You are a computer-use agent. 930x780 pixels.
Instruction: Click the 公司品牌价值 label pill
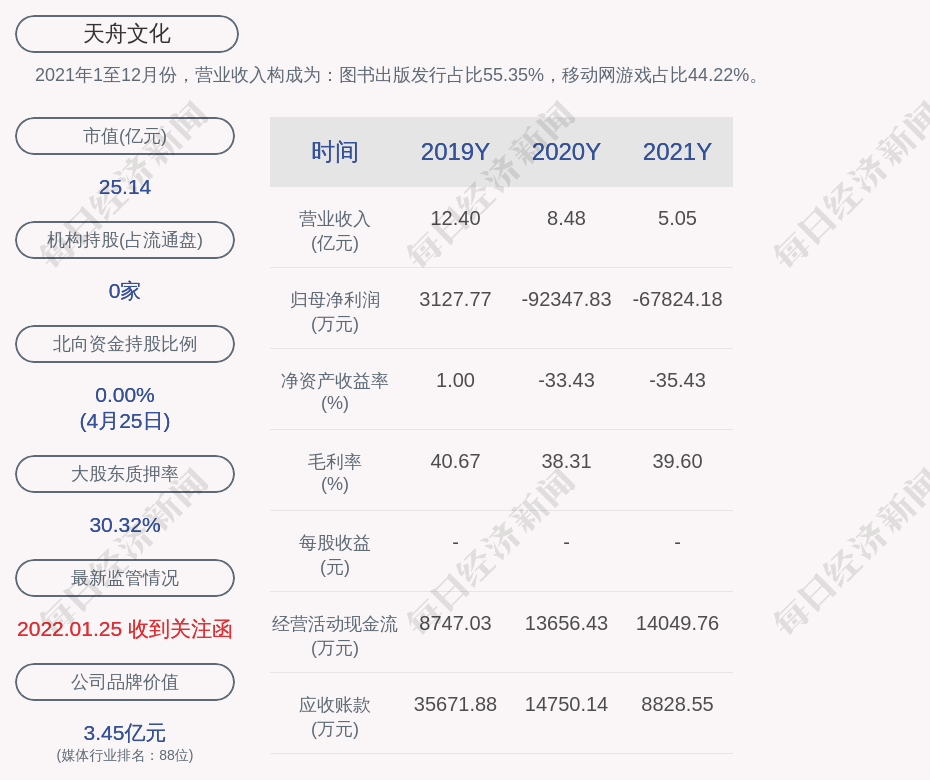(125, 682)
